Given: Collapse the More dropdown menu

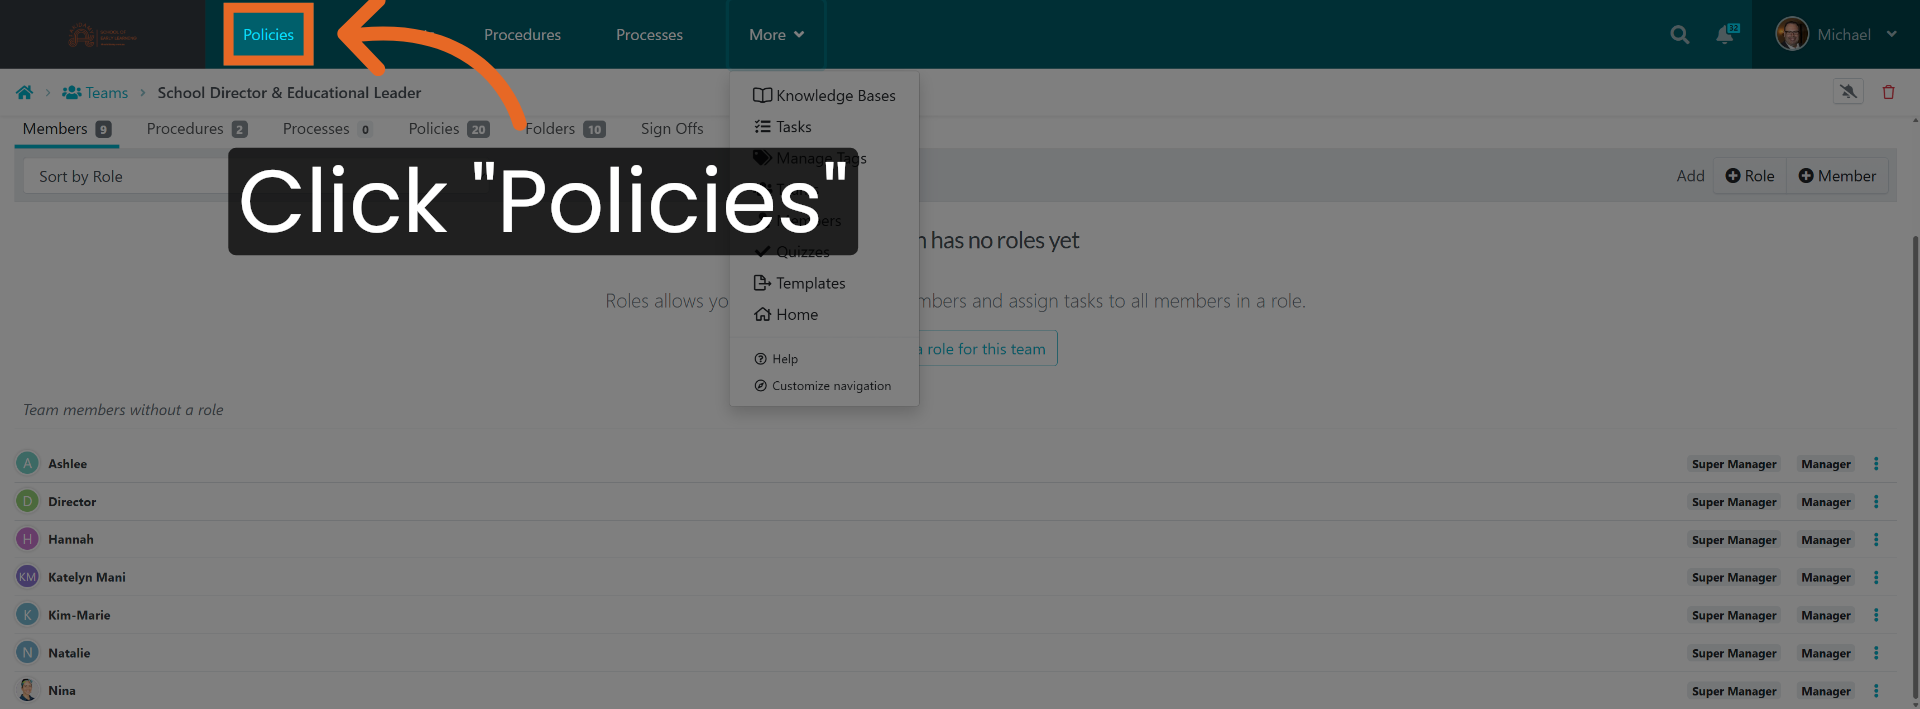Looking at the screenshot, I should tap(776, 34).
